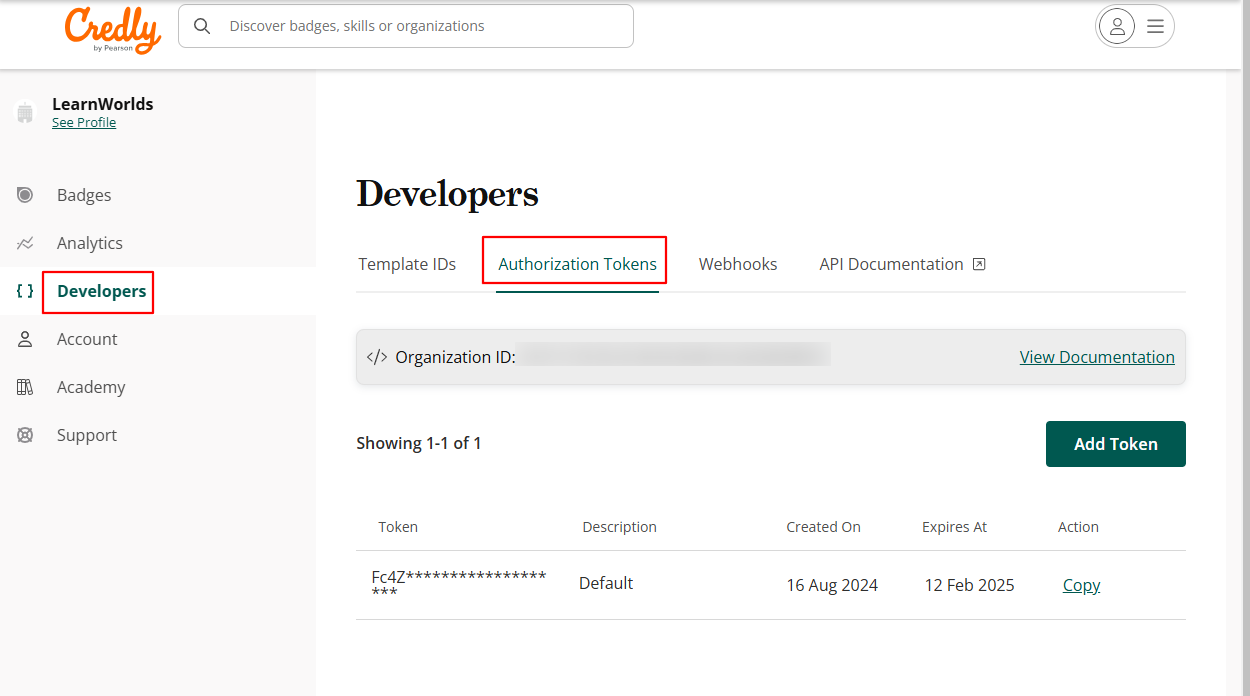Go to Support in sidebar
Image resolution: width=1250 pixels, height=696 pixels.
click(87, 435)
